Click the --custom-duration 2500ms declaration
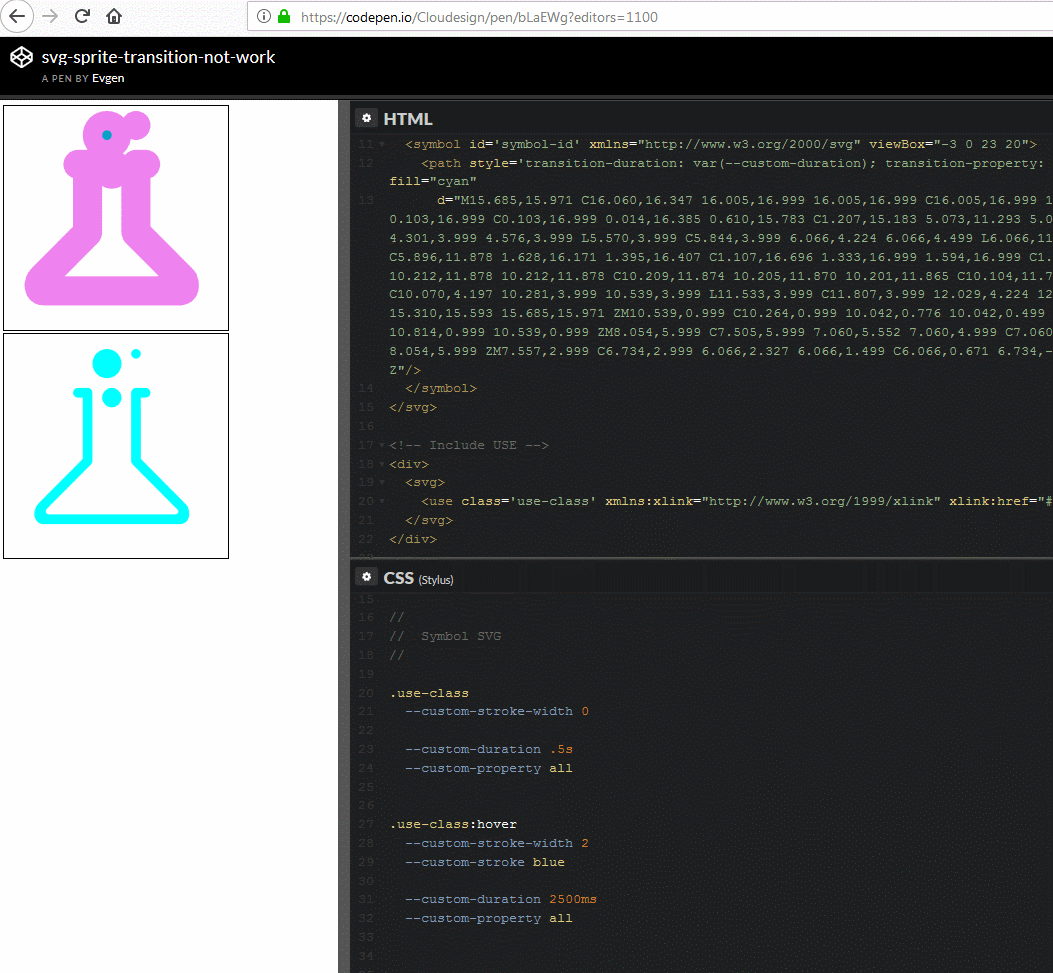1053x973 pixels. [x=501, y=899]
